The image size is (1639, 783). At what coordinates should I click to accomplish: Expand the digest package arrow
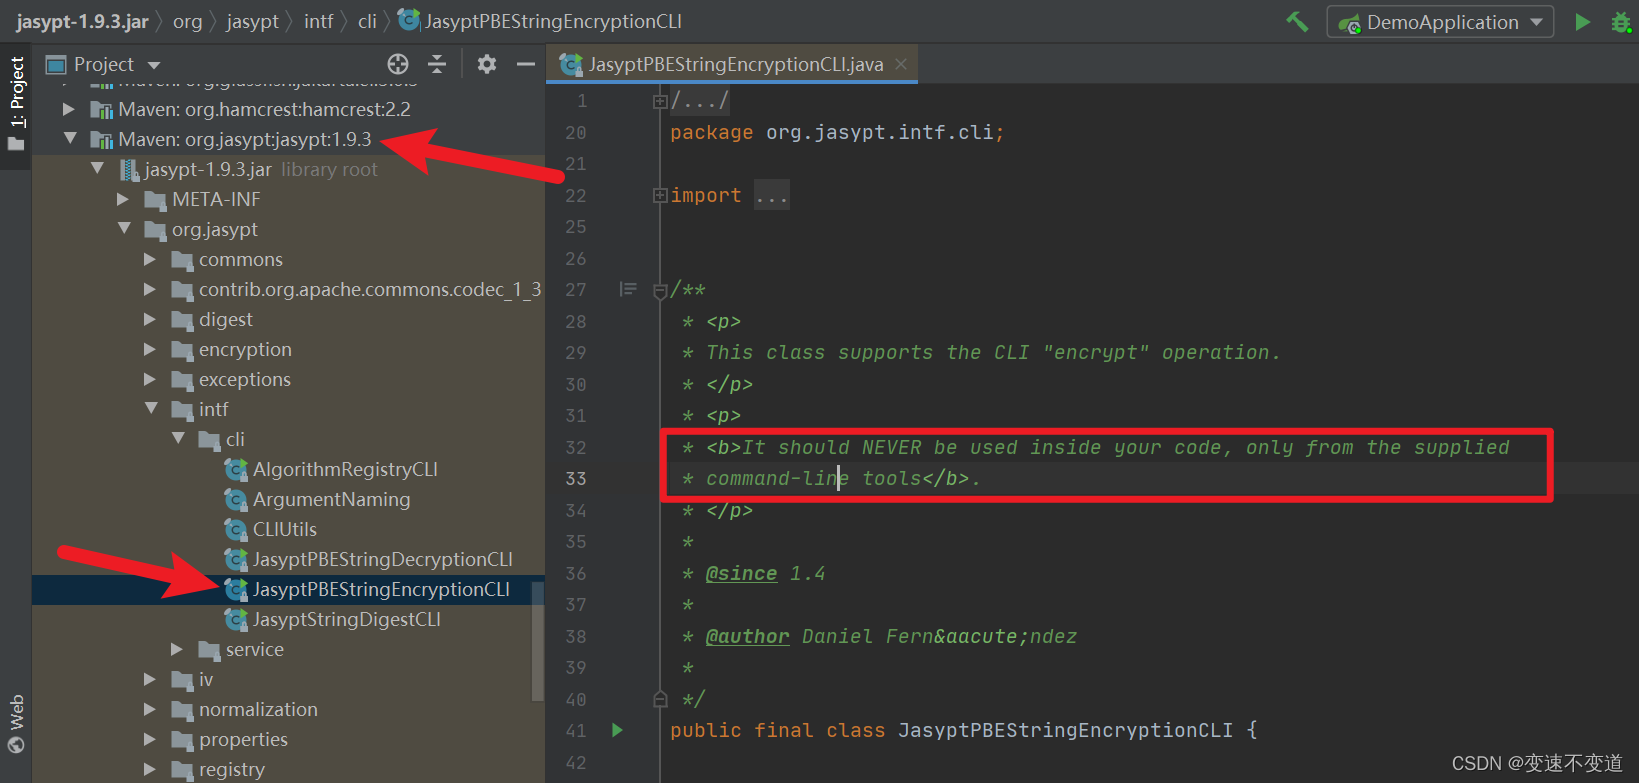(x=150, y=319)
